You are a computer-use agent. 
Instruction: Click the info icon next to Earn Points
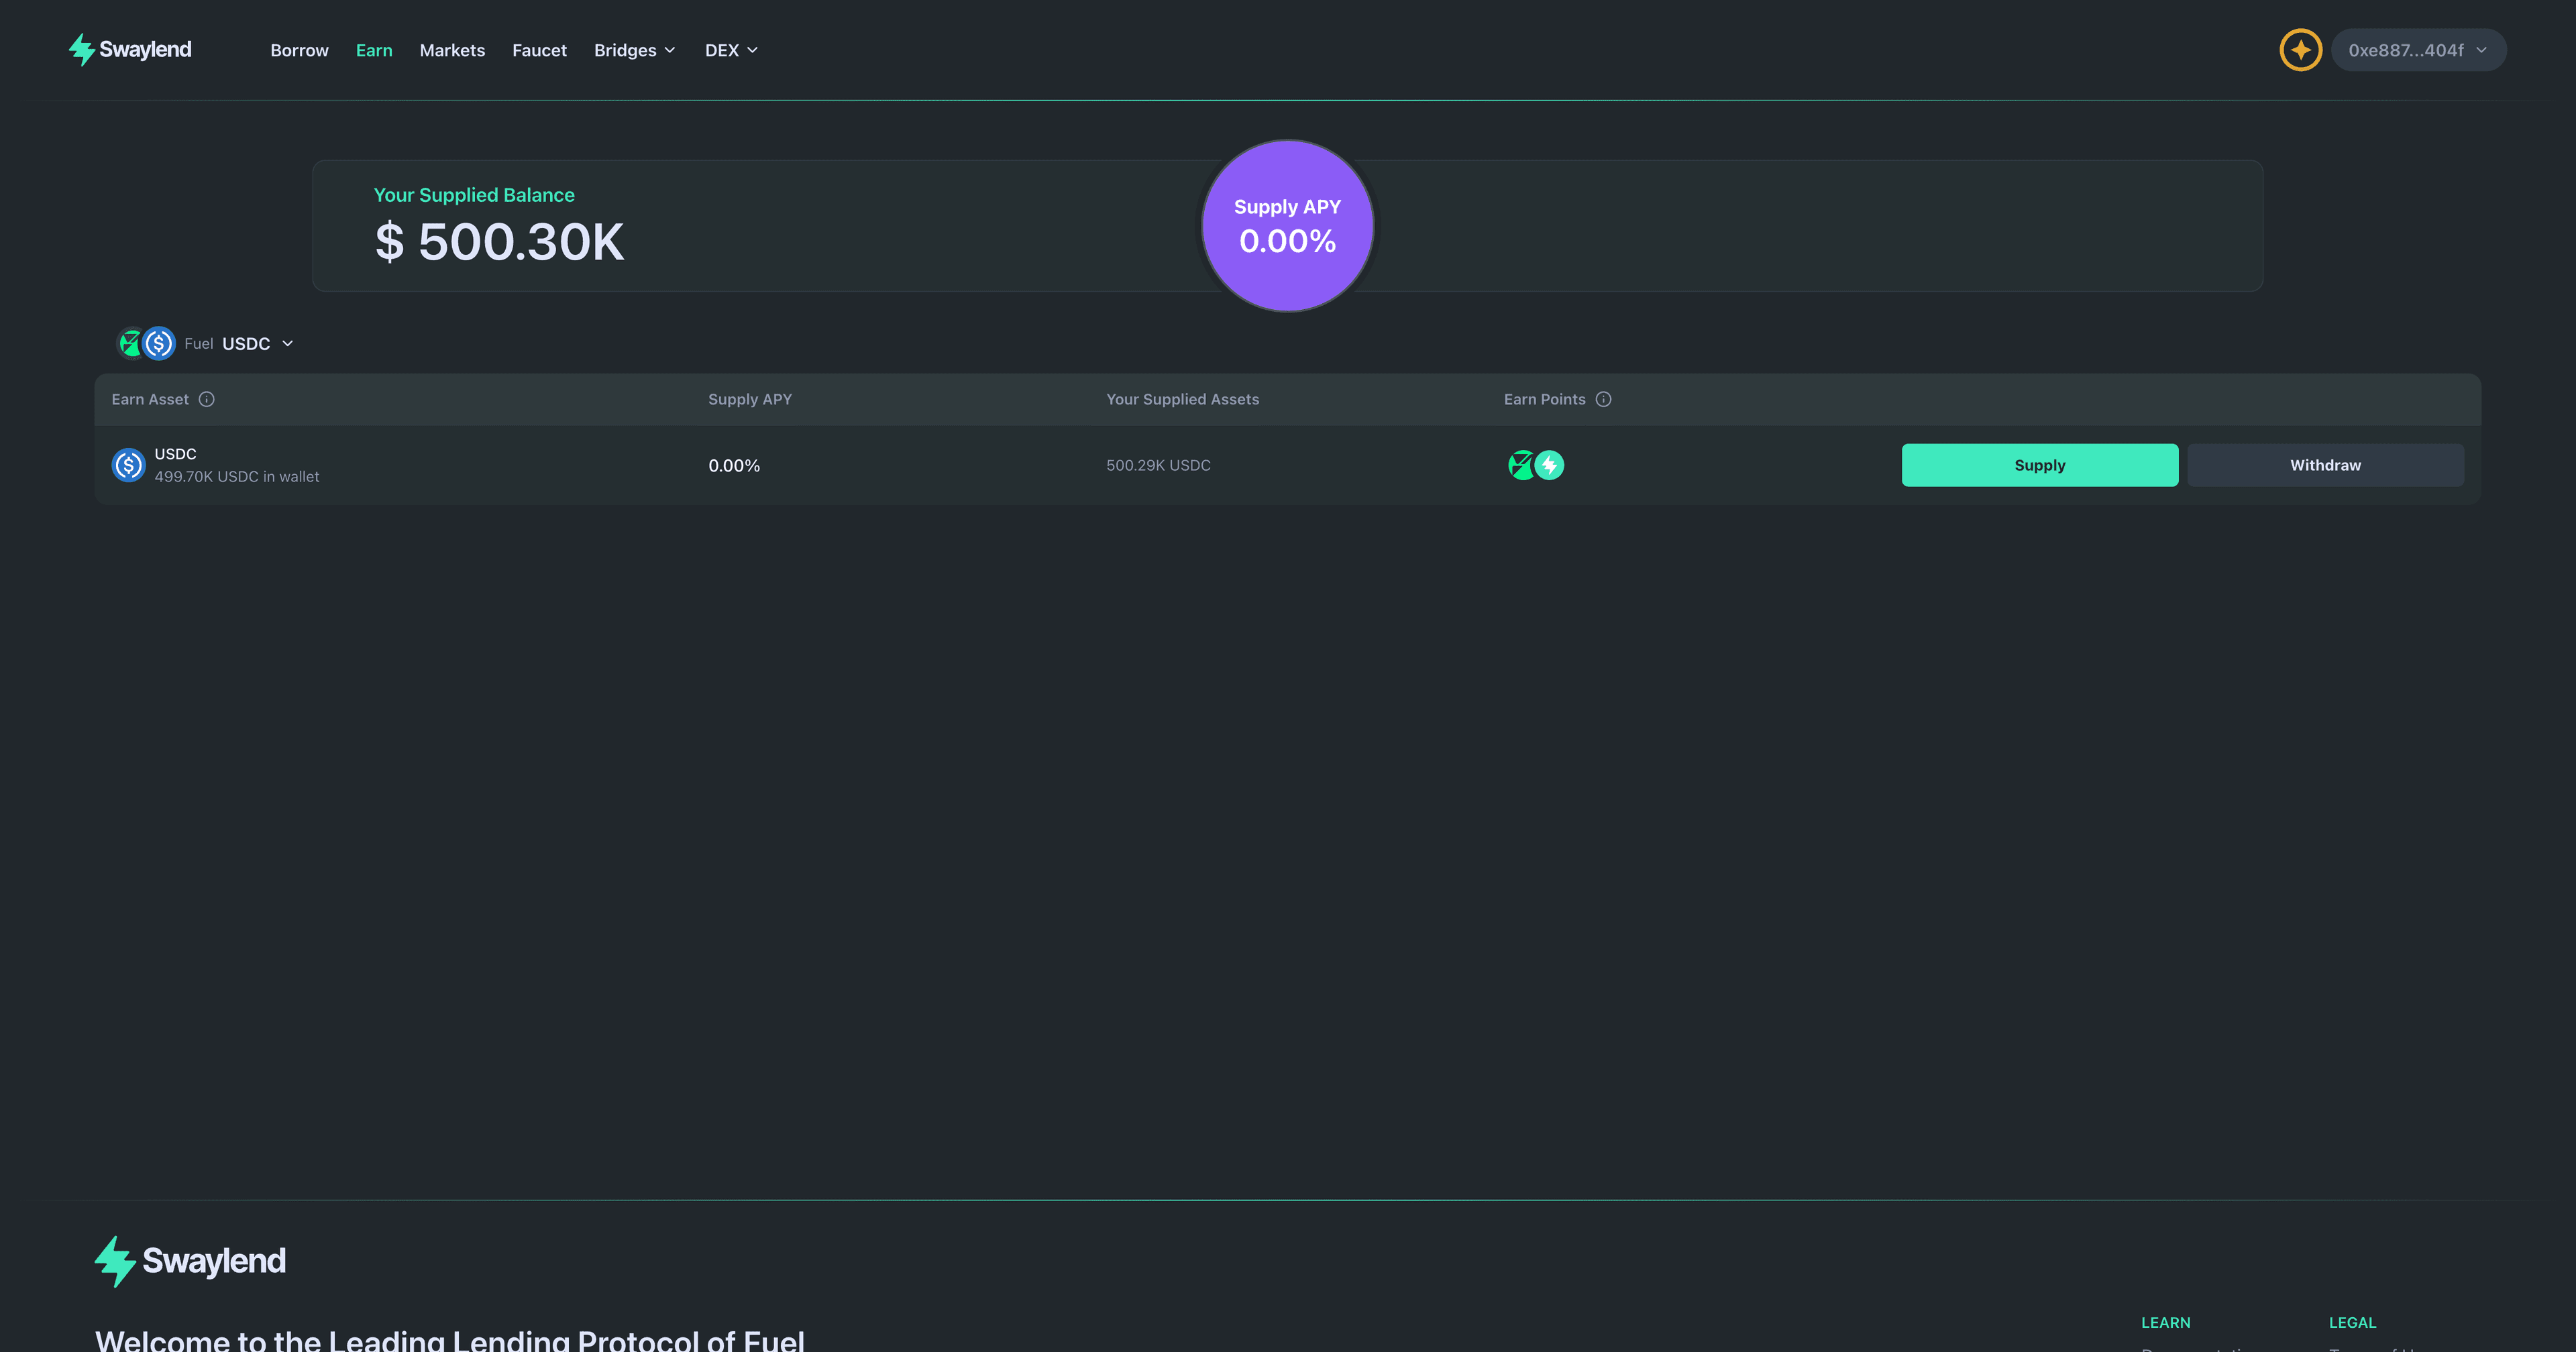(1604, 399)
